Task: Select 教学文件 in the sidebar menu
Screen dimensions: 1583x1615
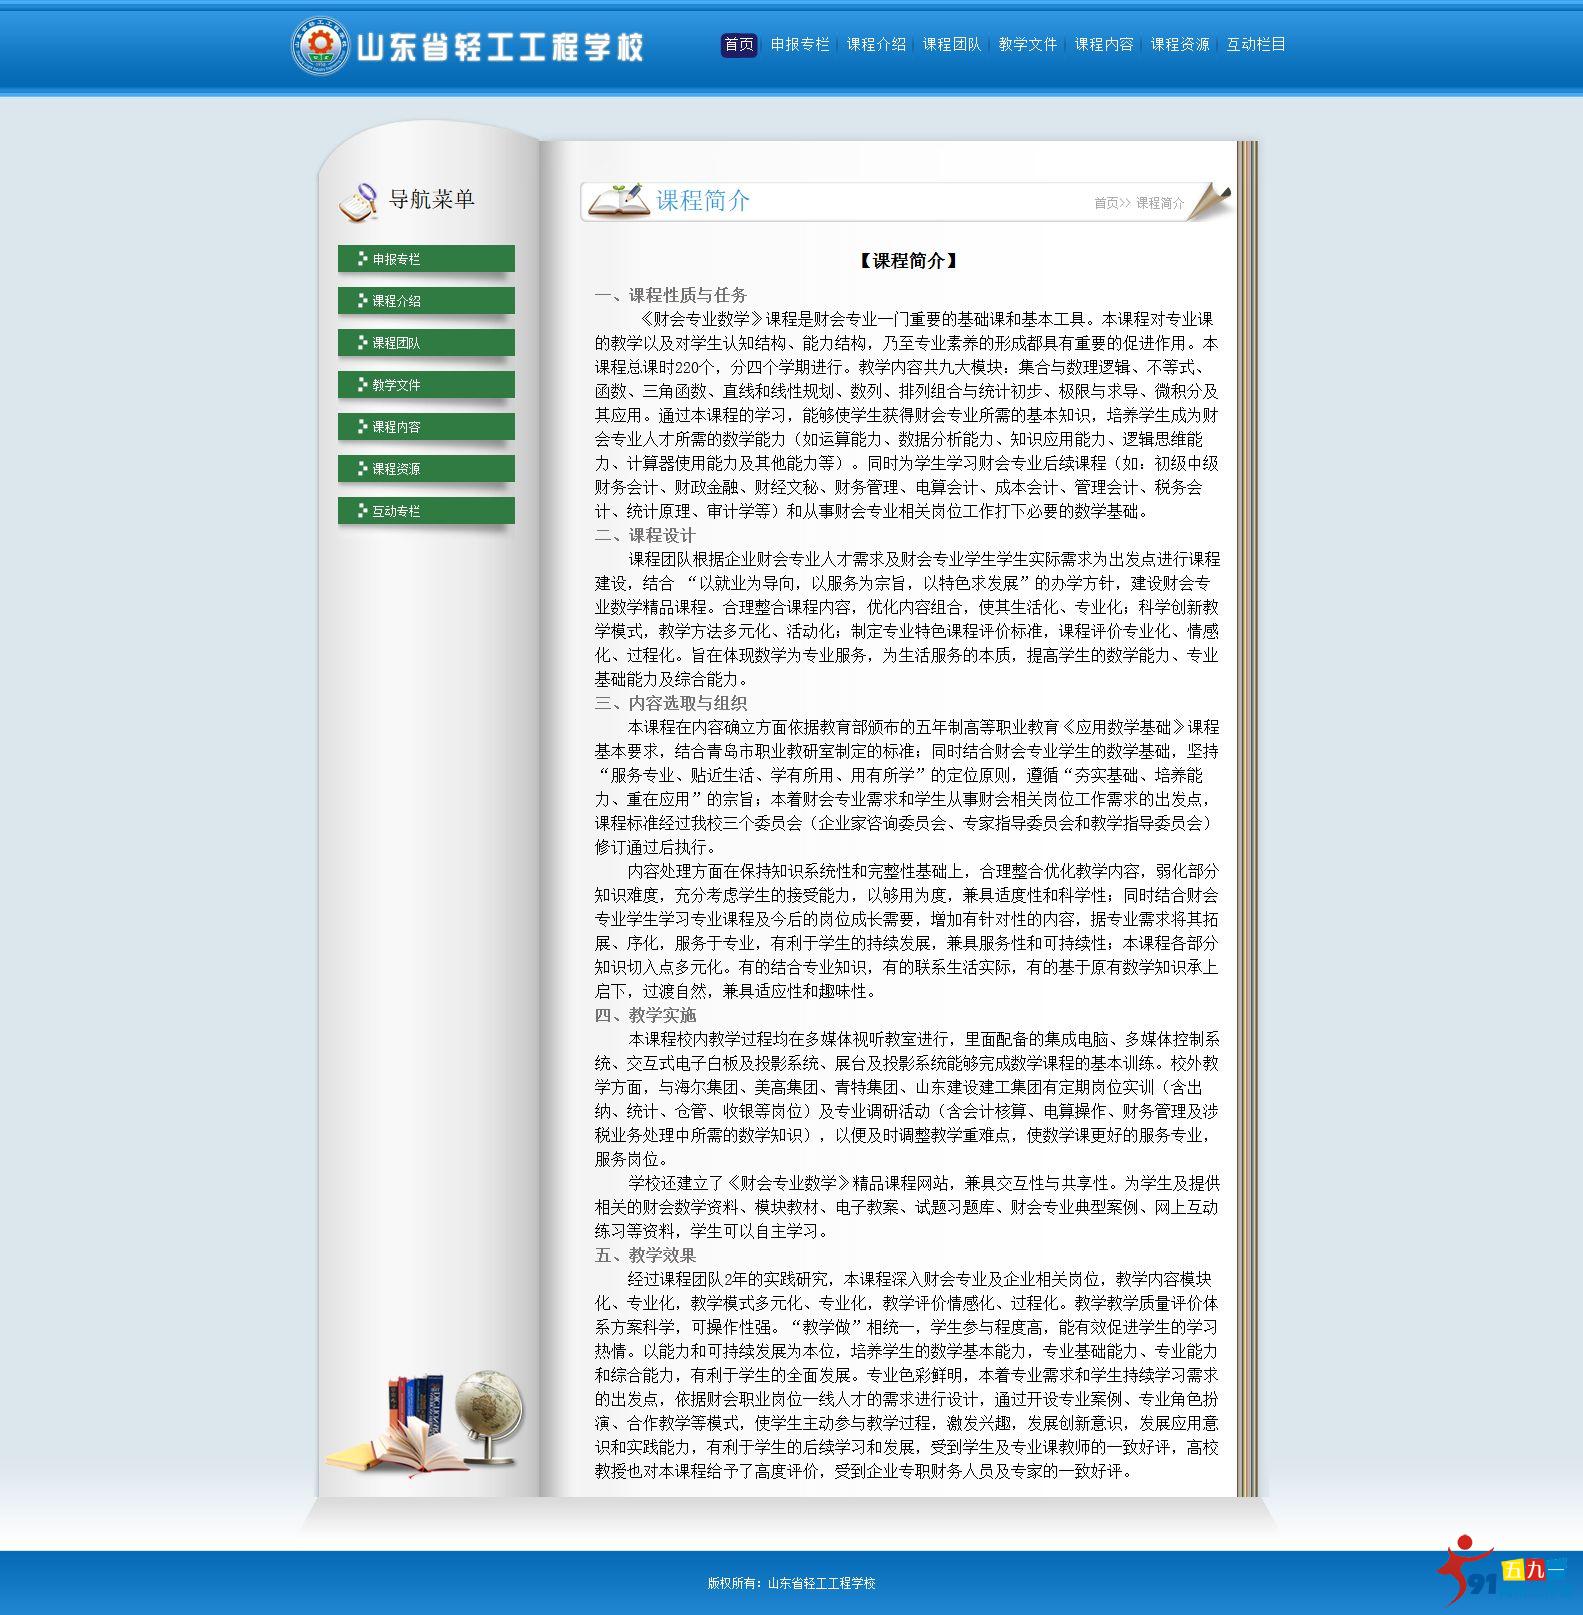Action: click(426, 385)
